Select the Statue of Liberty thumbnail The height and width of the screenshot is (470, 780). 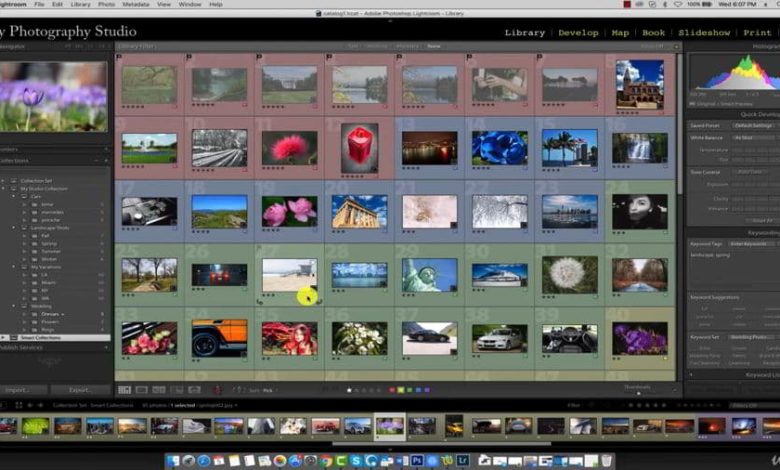429,275
